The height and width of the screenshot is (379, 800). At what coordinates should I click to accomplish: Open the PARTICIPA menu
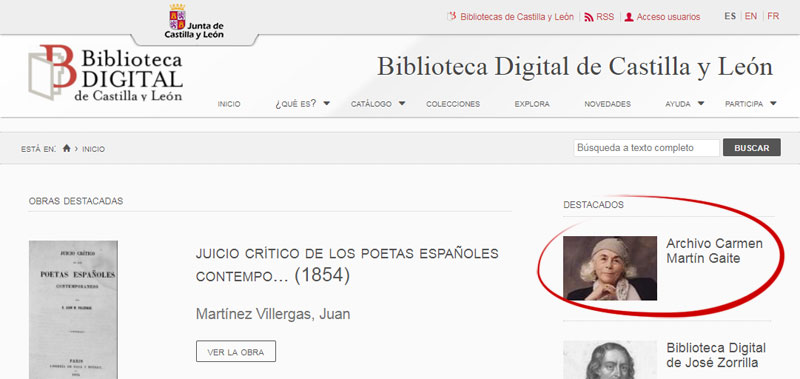(x=744, y=104)
